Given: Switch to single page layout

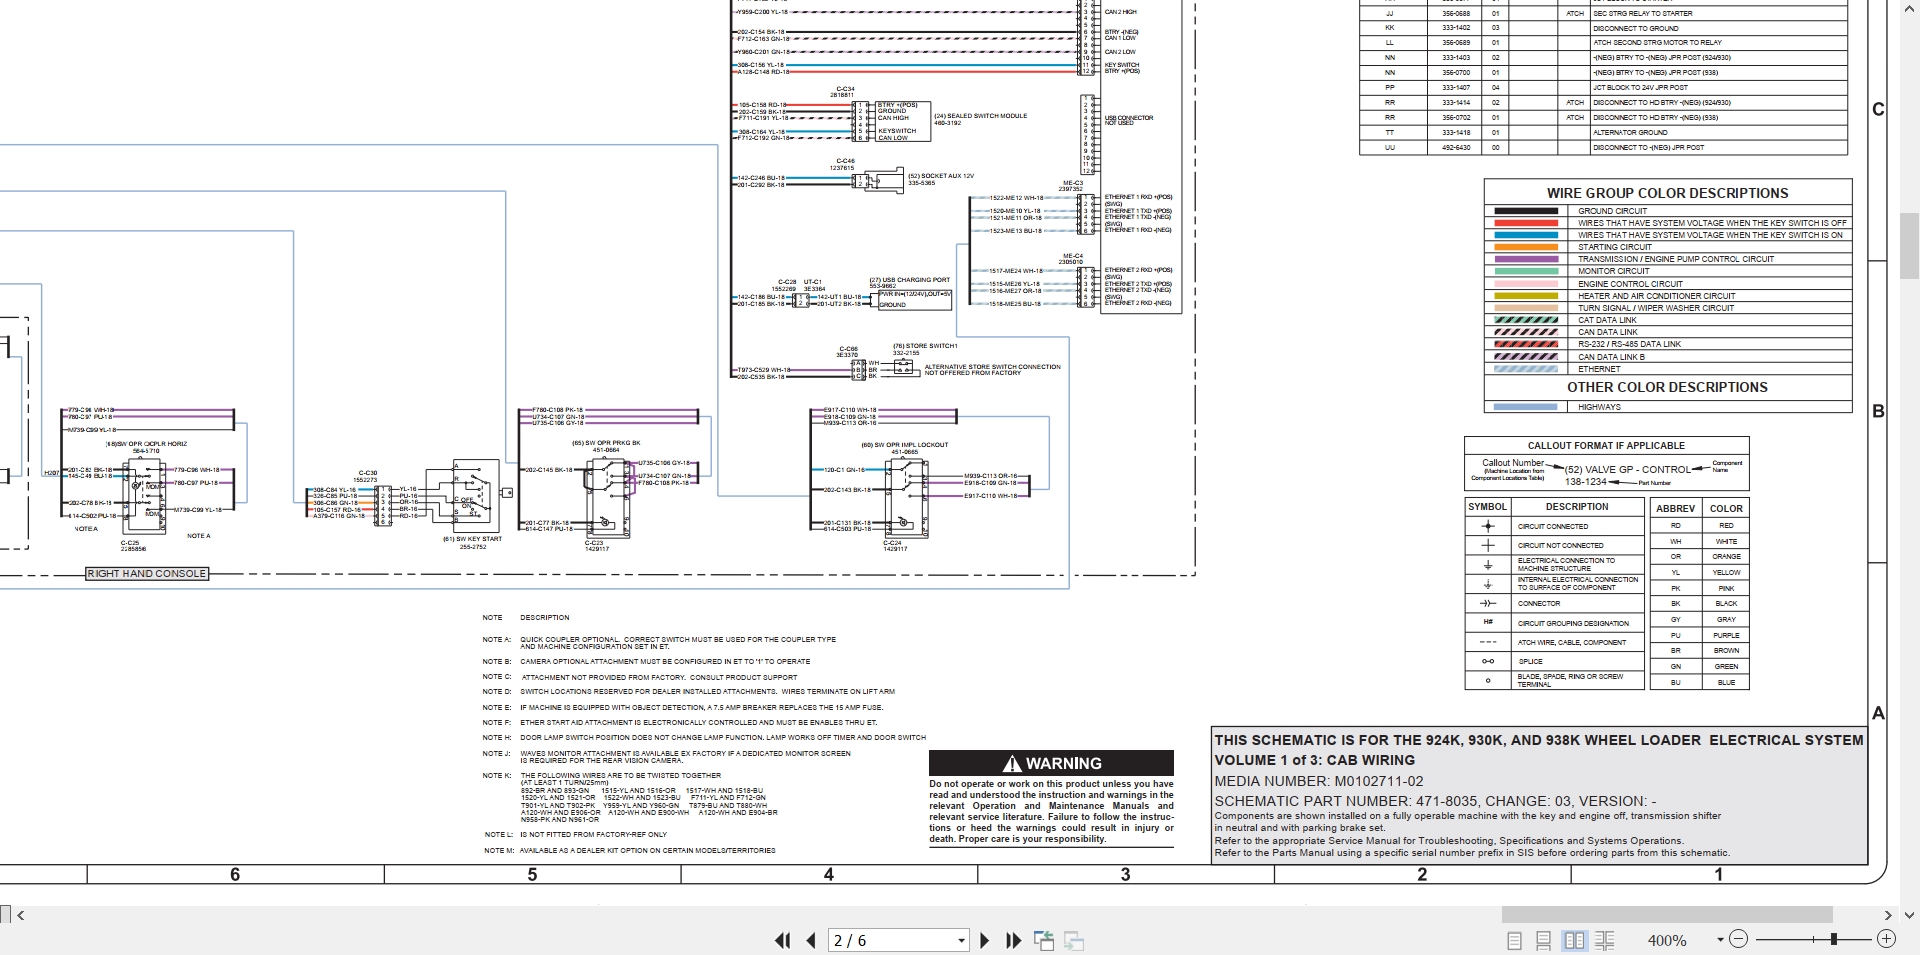Looking at the screenshot, I should coord(1514,940).
